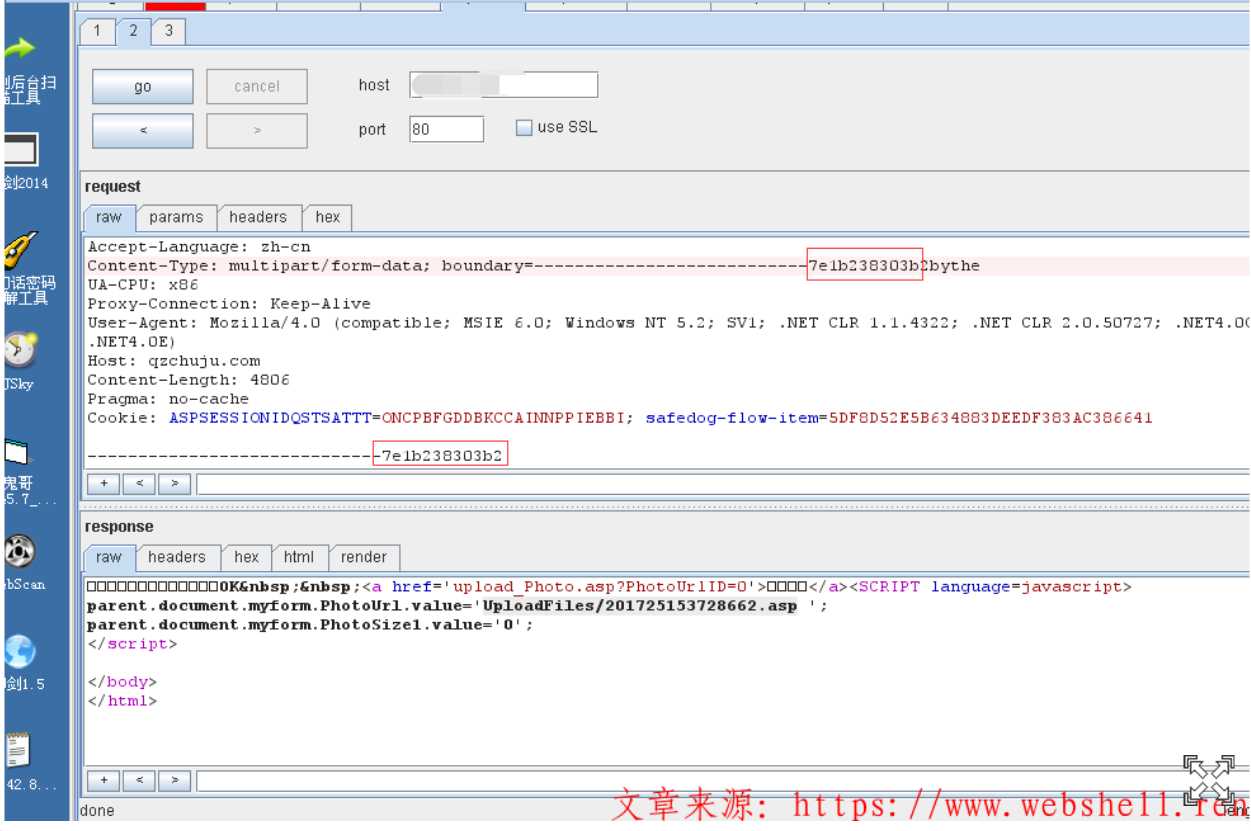Click the UploadFiles/201725153728662.asp path text
This screenshot has width=1251, height=831.
pyautogui.click(x=640, y=606)
